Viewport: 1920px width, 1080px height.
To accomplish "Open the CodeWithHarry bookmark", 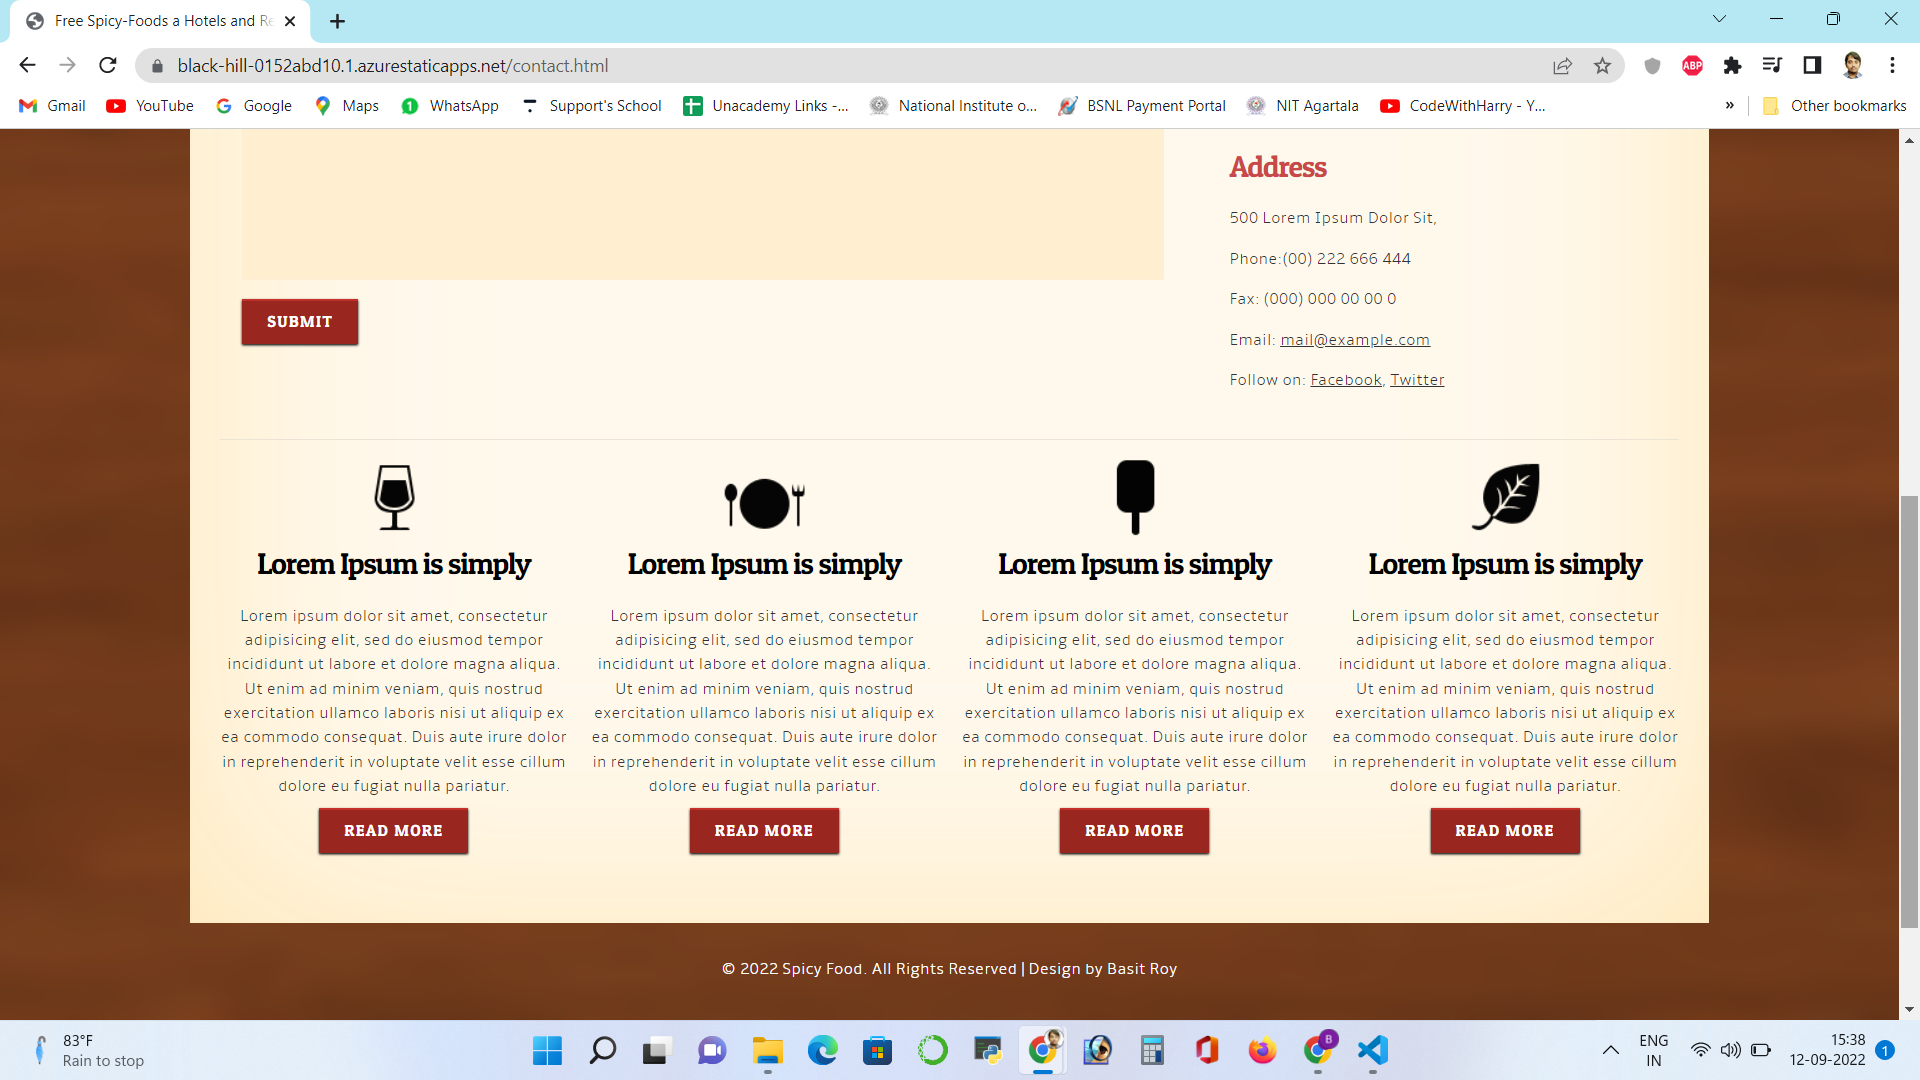I will (x=1463, y=106).
